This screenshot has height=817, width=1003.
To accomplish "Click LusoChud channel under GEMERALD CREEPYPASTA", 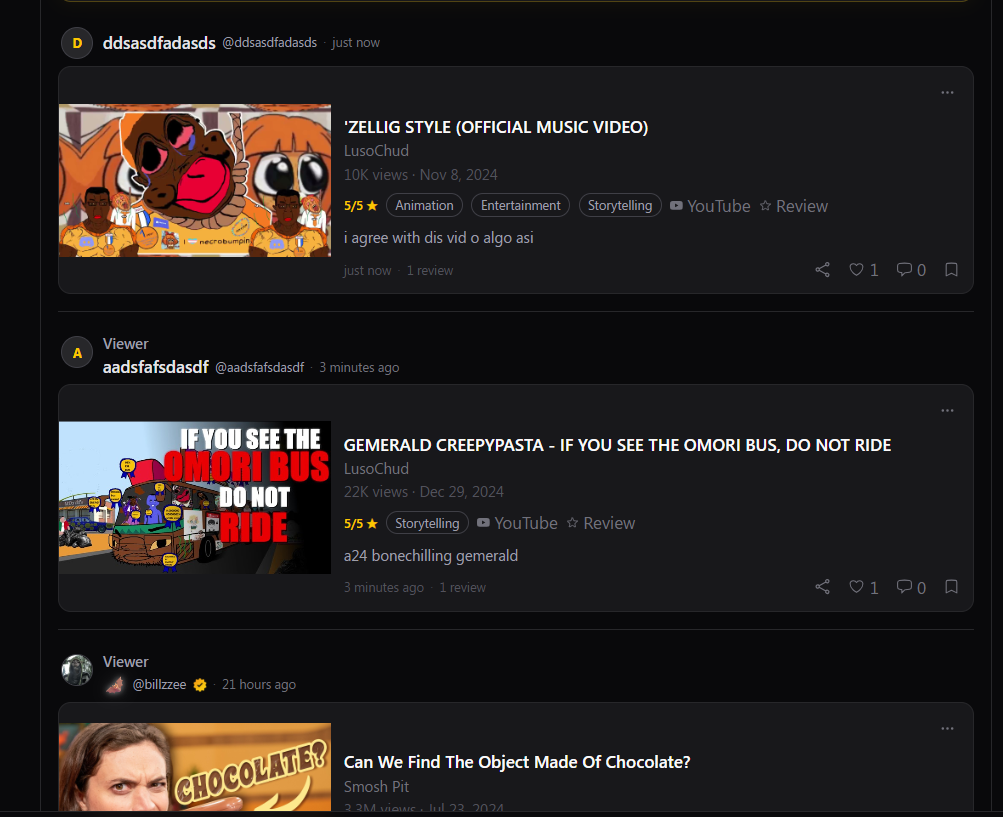I will click(x=376, y=469).
